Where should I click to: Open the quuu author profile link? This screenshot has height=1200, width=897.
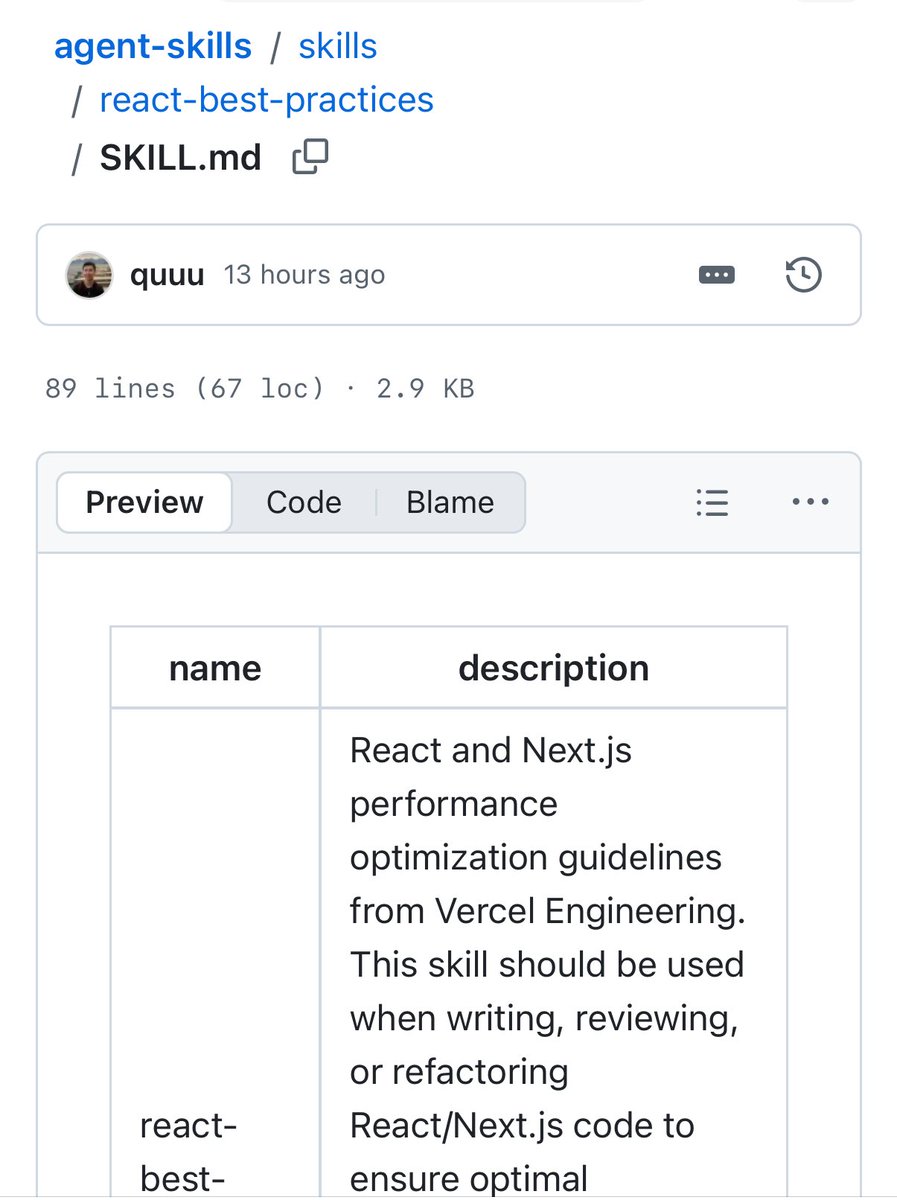(167, 275)
